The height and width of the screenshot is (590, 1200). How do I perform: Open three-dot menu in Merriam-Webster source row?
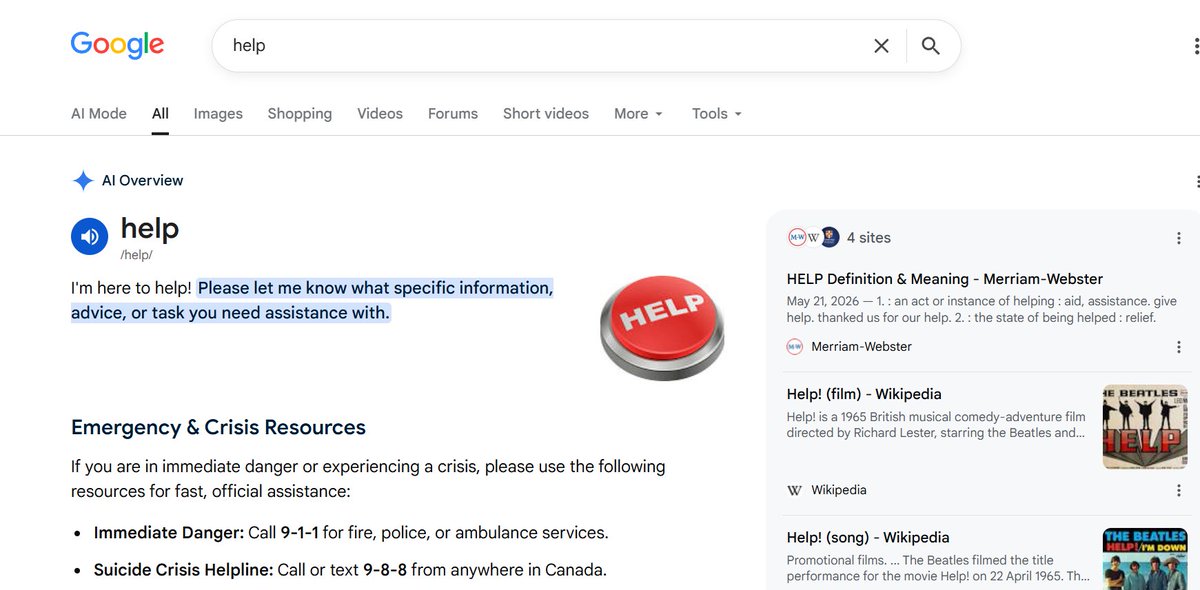tap(1179, 347)
